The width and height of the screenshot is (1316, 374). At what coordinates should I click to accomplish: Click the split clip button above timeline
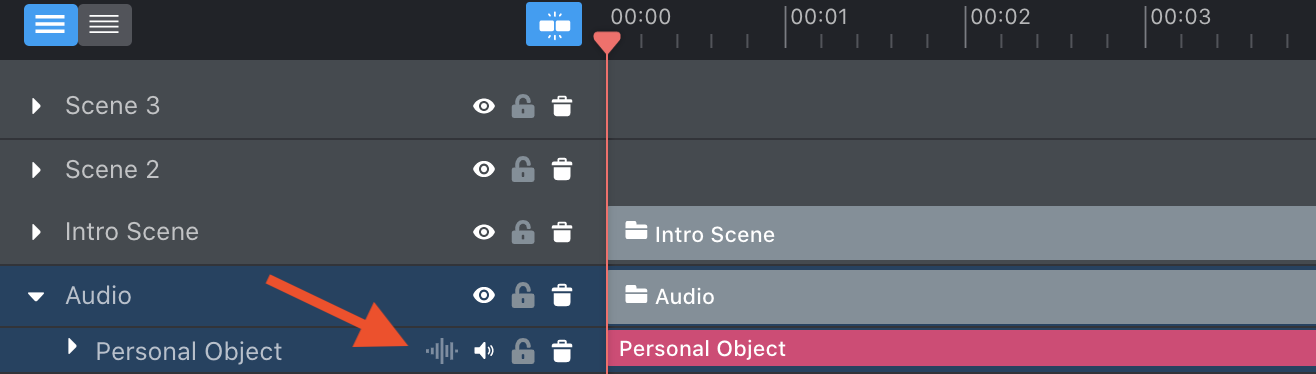pos(554,24)
